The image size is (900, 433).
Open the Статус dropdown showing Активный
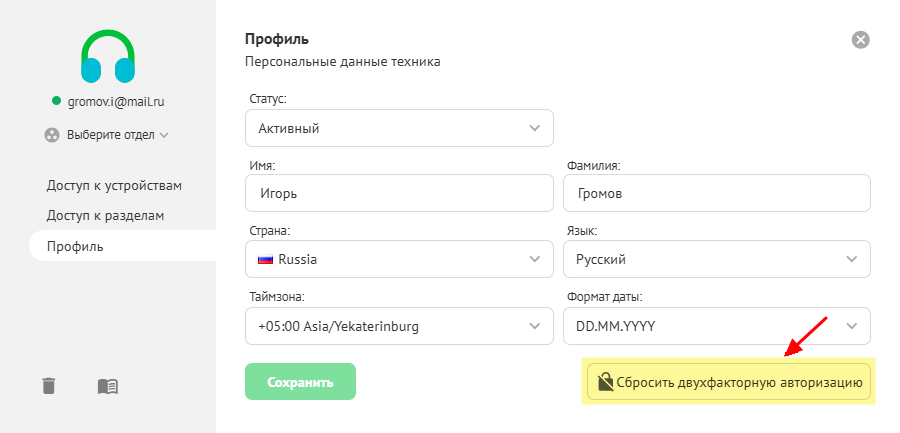click(x=399, y=128)
